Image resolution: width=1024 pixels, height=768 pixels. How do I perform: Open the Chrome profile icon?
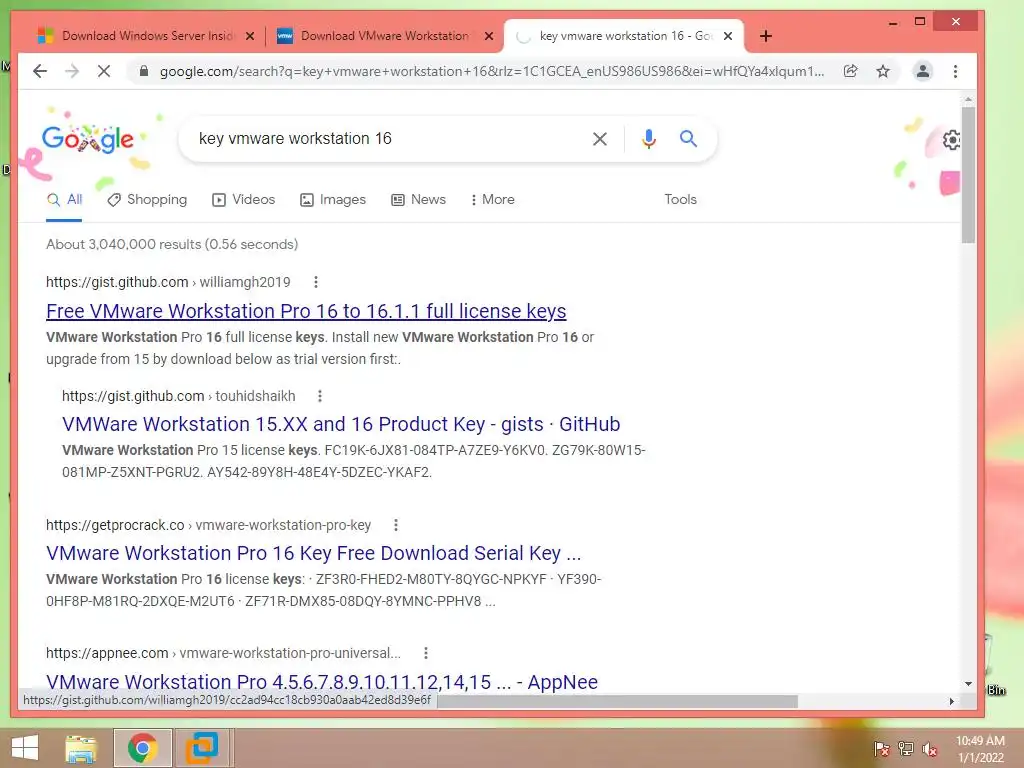(922, 71)
